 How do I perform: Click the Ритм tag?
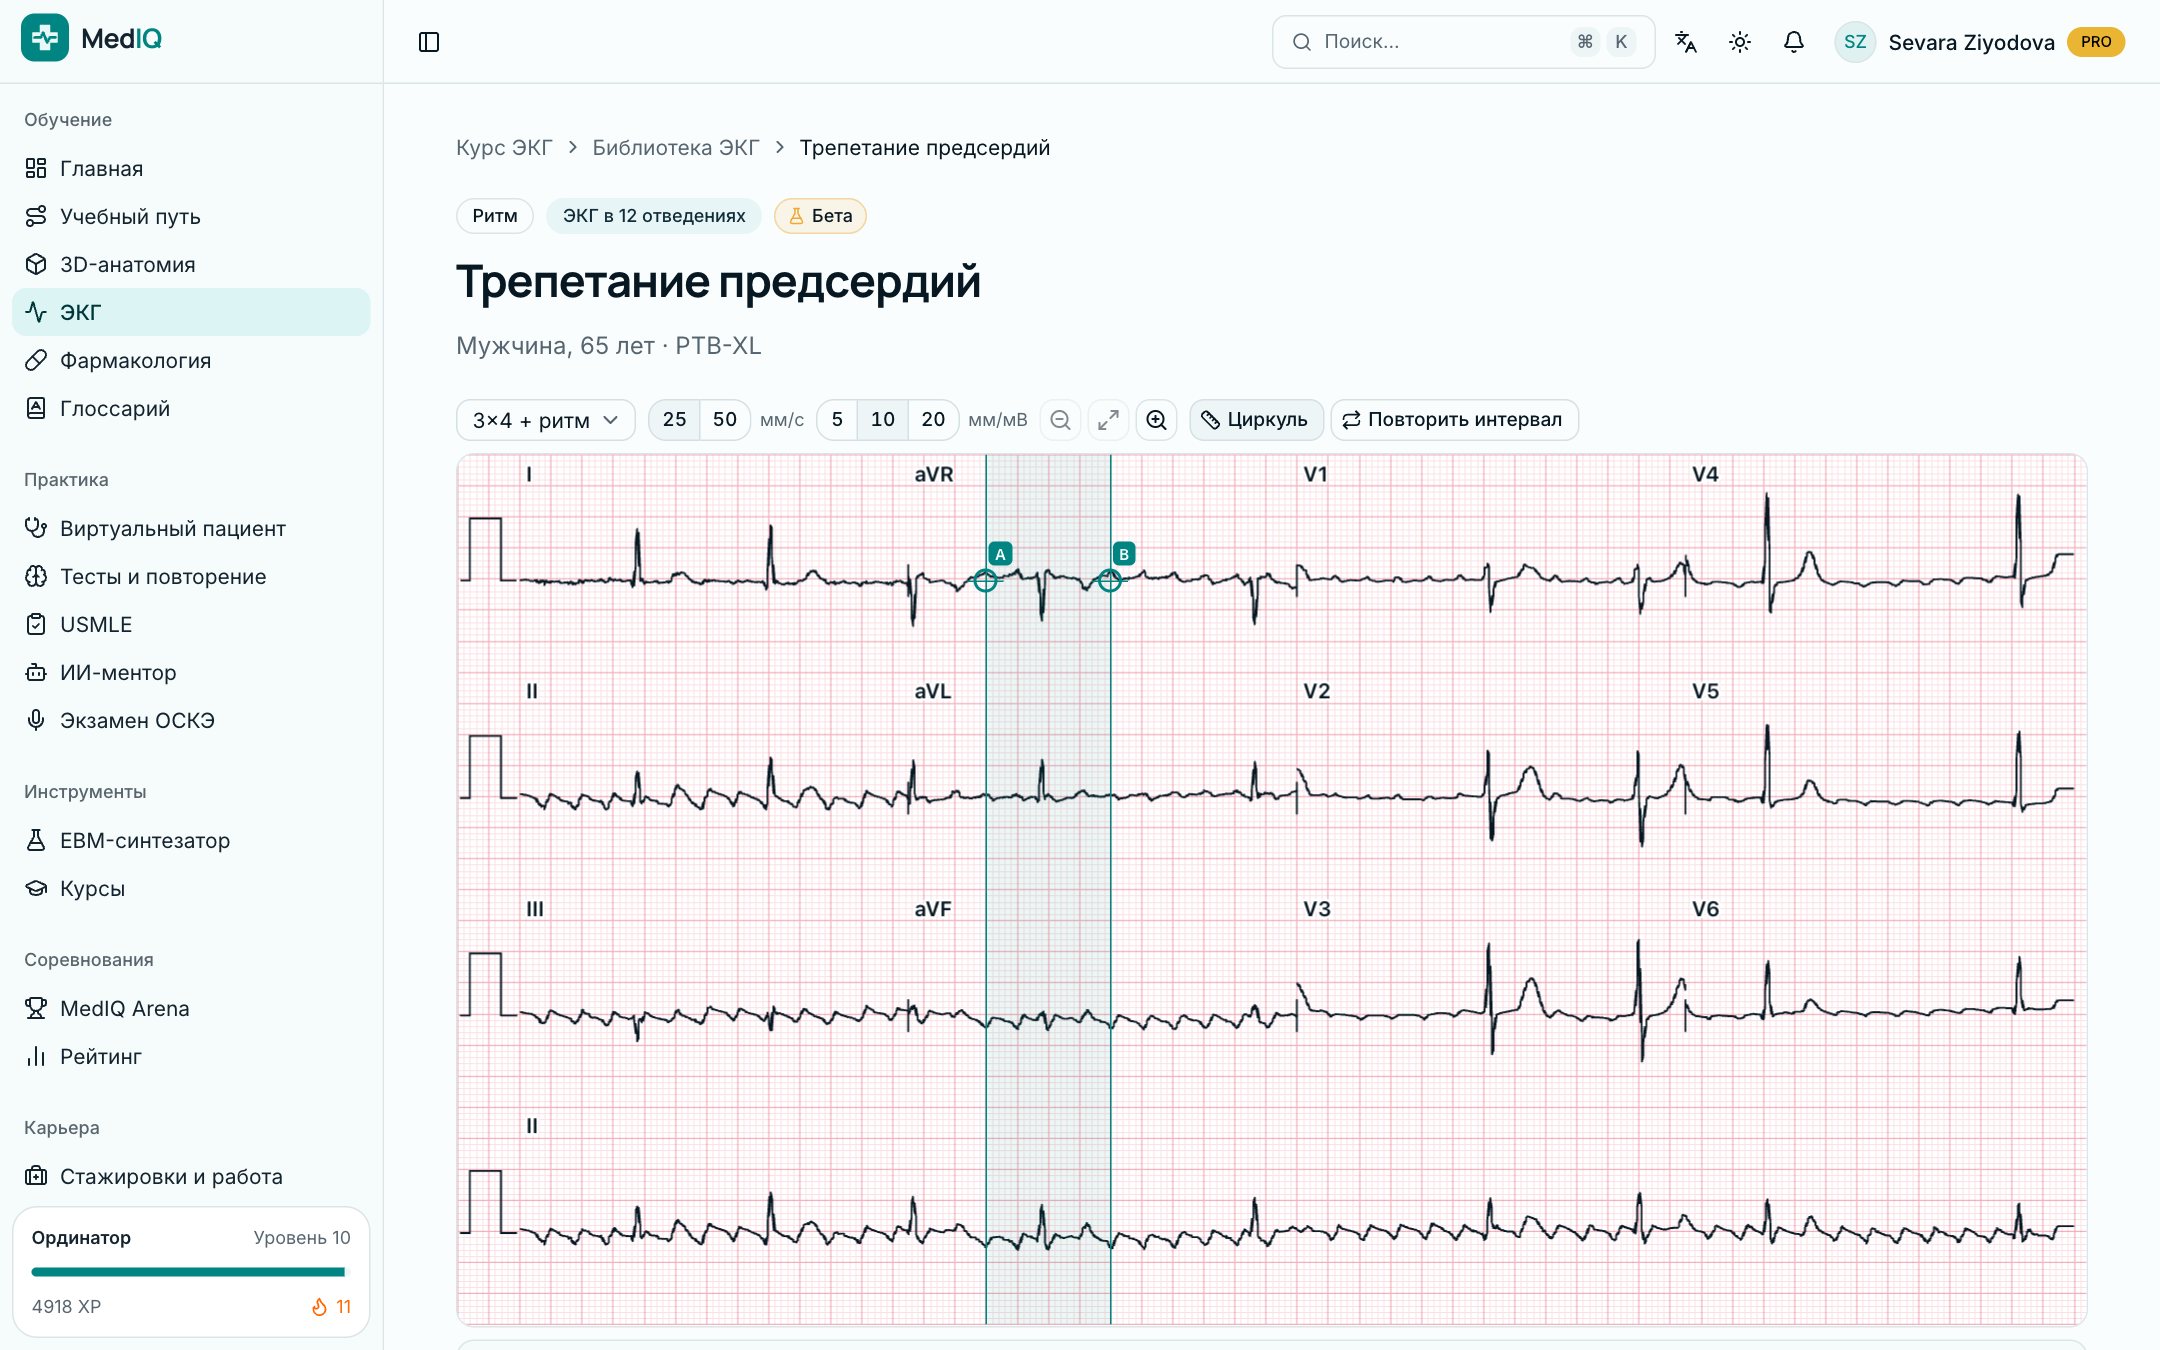(x=495, y=216)
